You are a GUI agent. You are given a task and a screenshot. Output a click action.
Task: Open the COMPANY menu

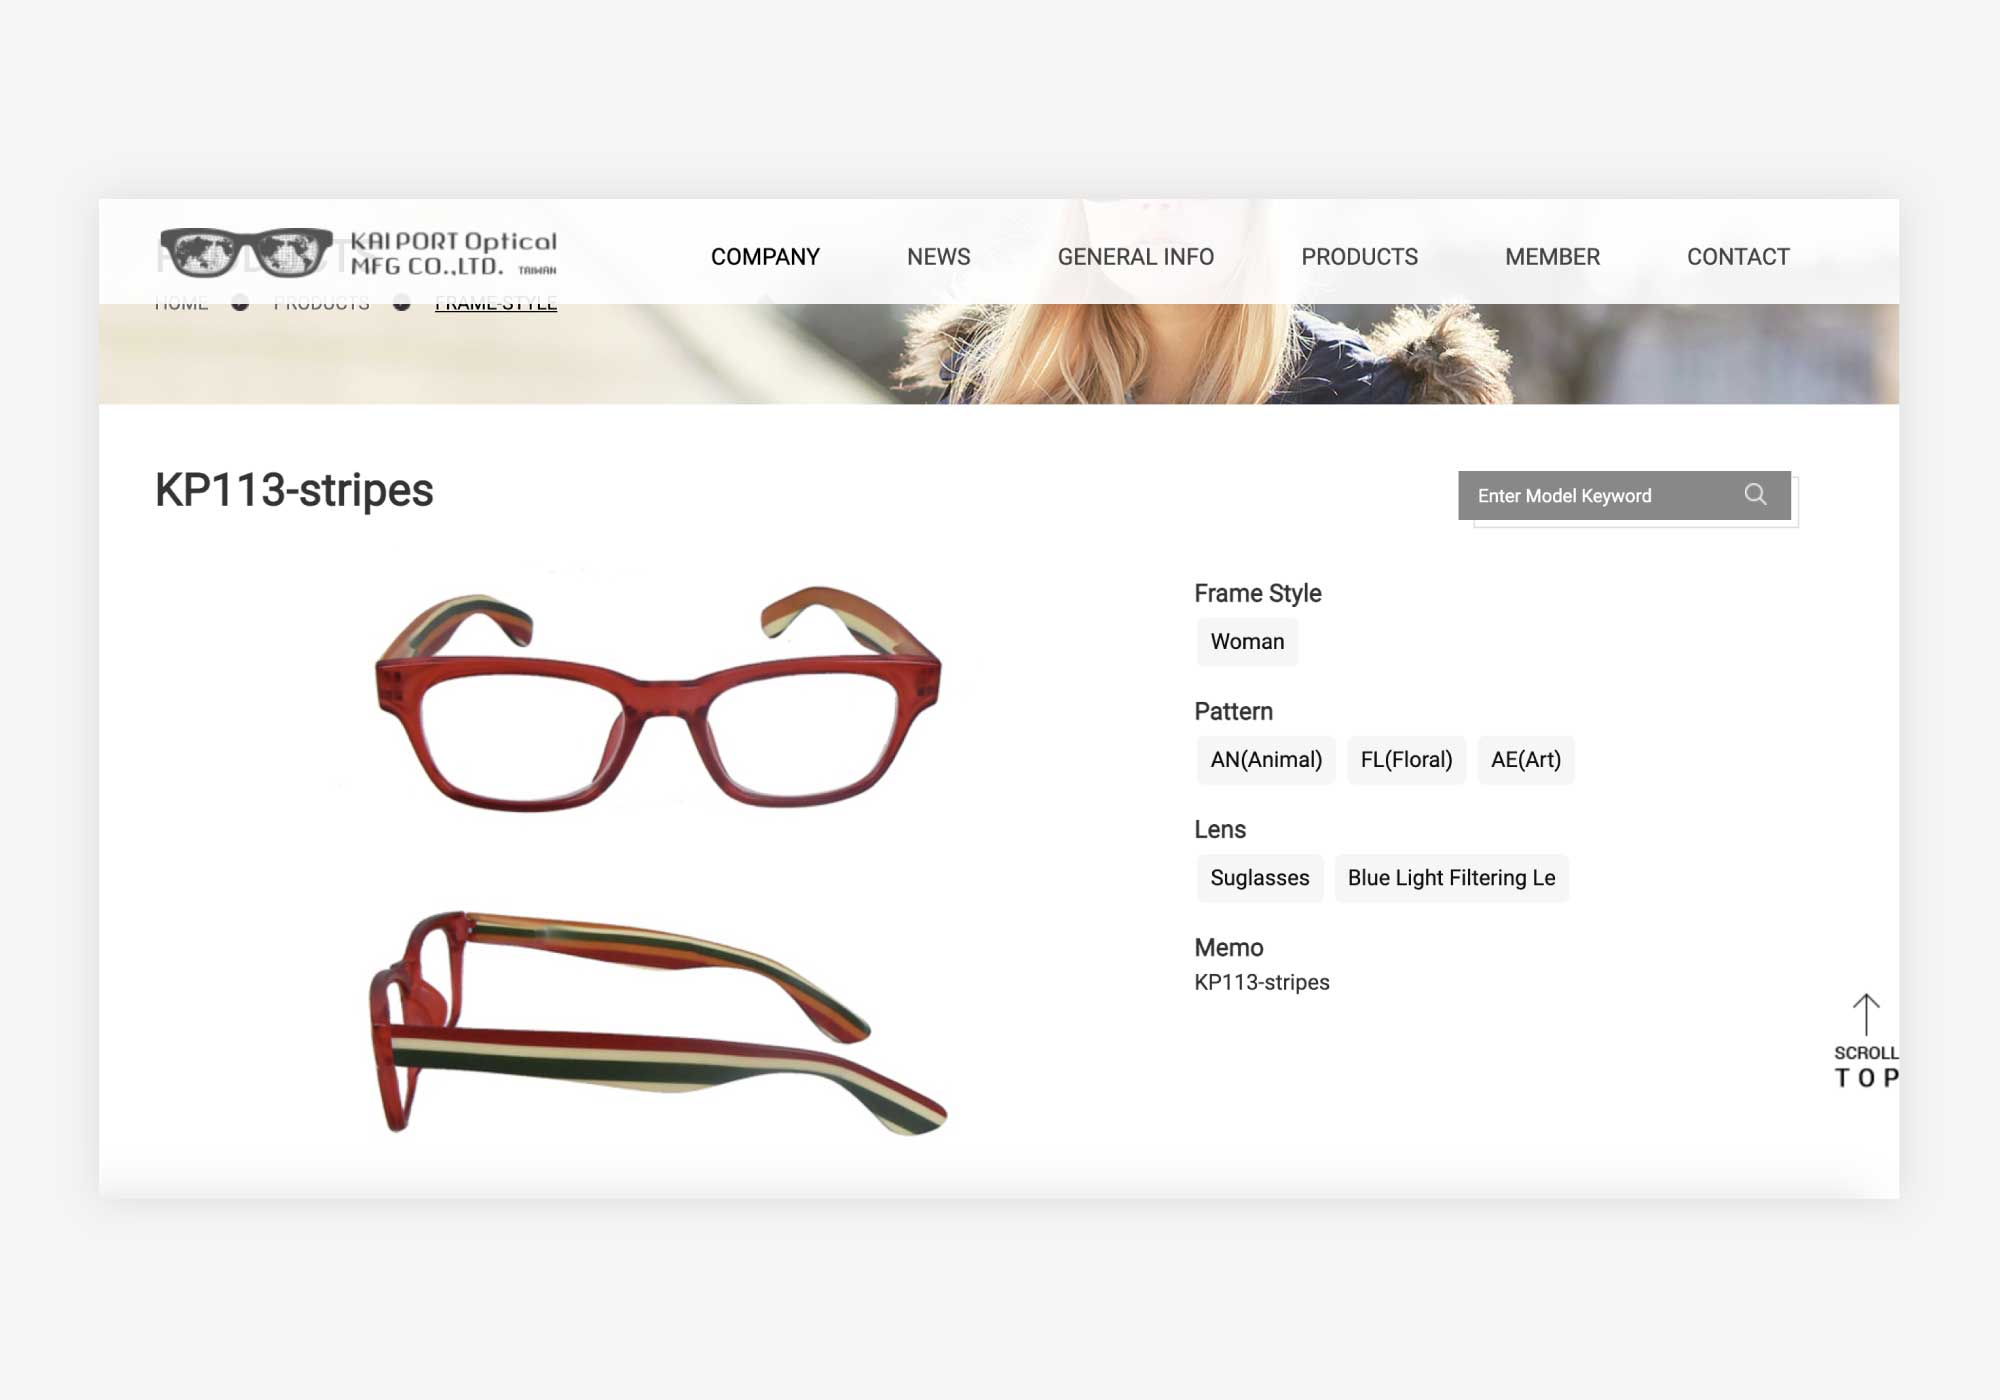[x=765, y=257]
